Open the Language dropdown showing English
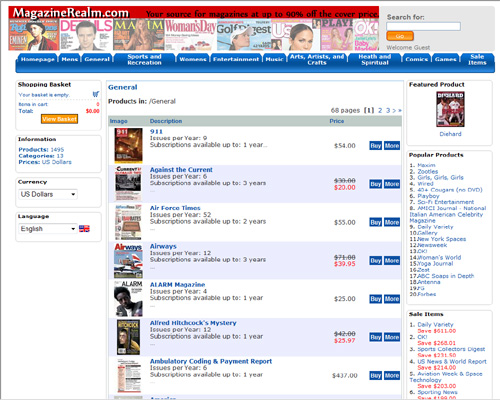500x400 pixels. click(x=48, y=229)
